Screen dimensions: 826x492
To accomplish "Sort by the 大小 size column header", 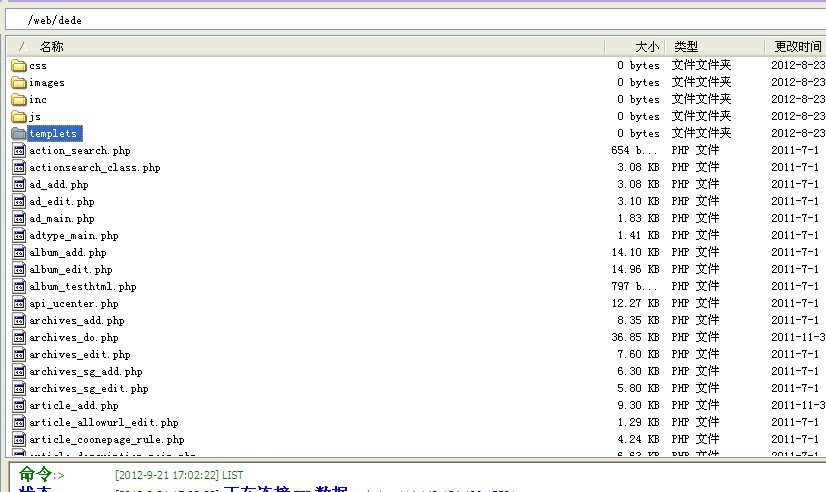I will tap(646, 47).
